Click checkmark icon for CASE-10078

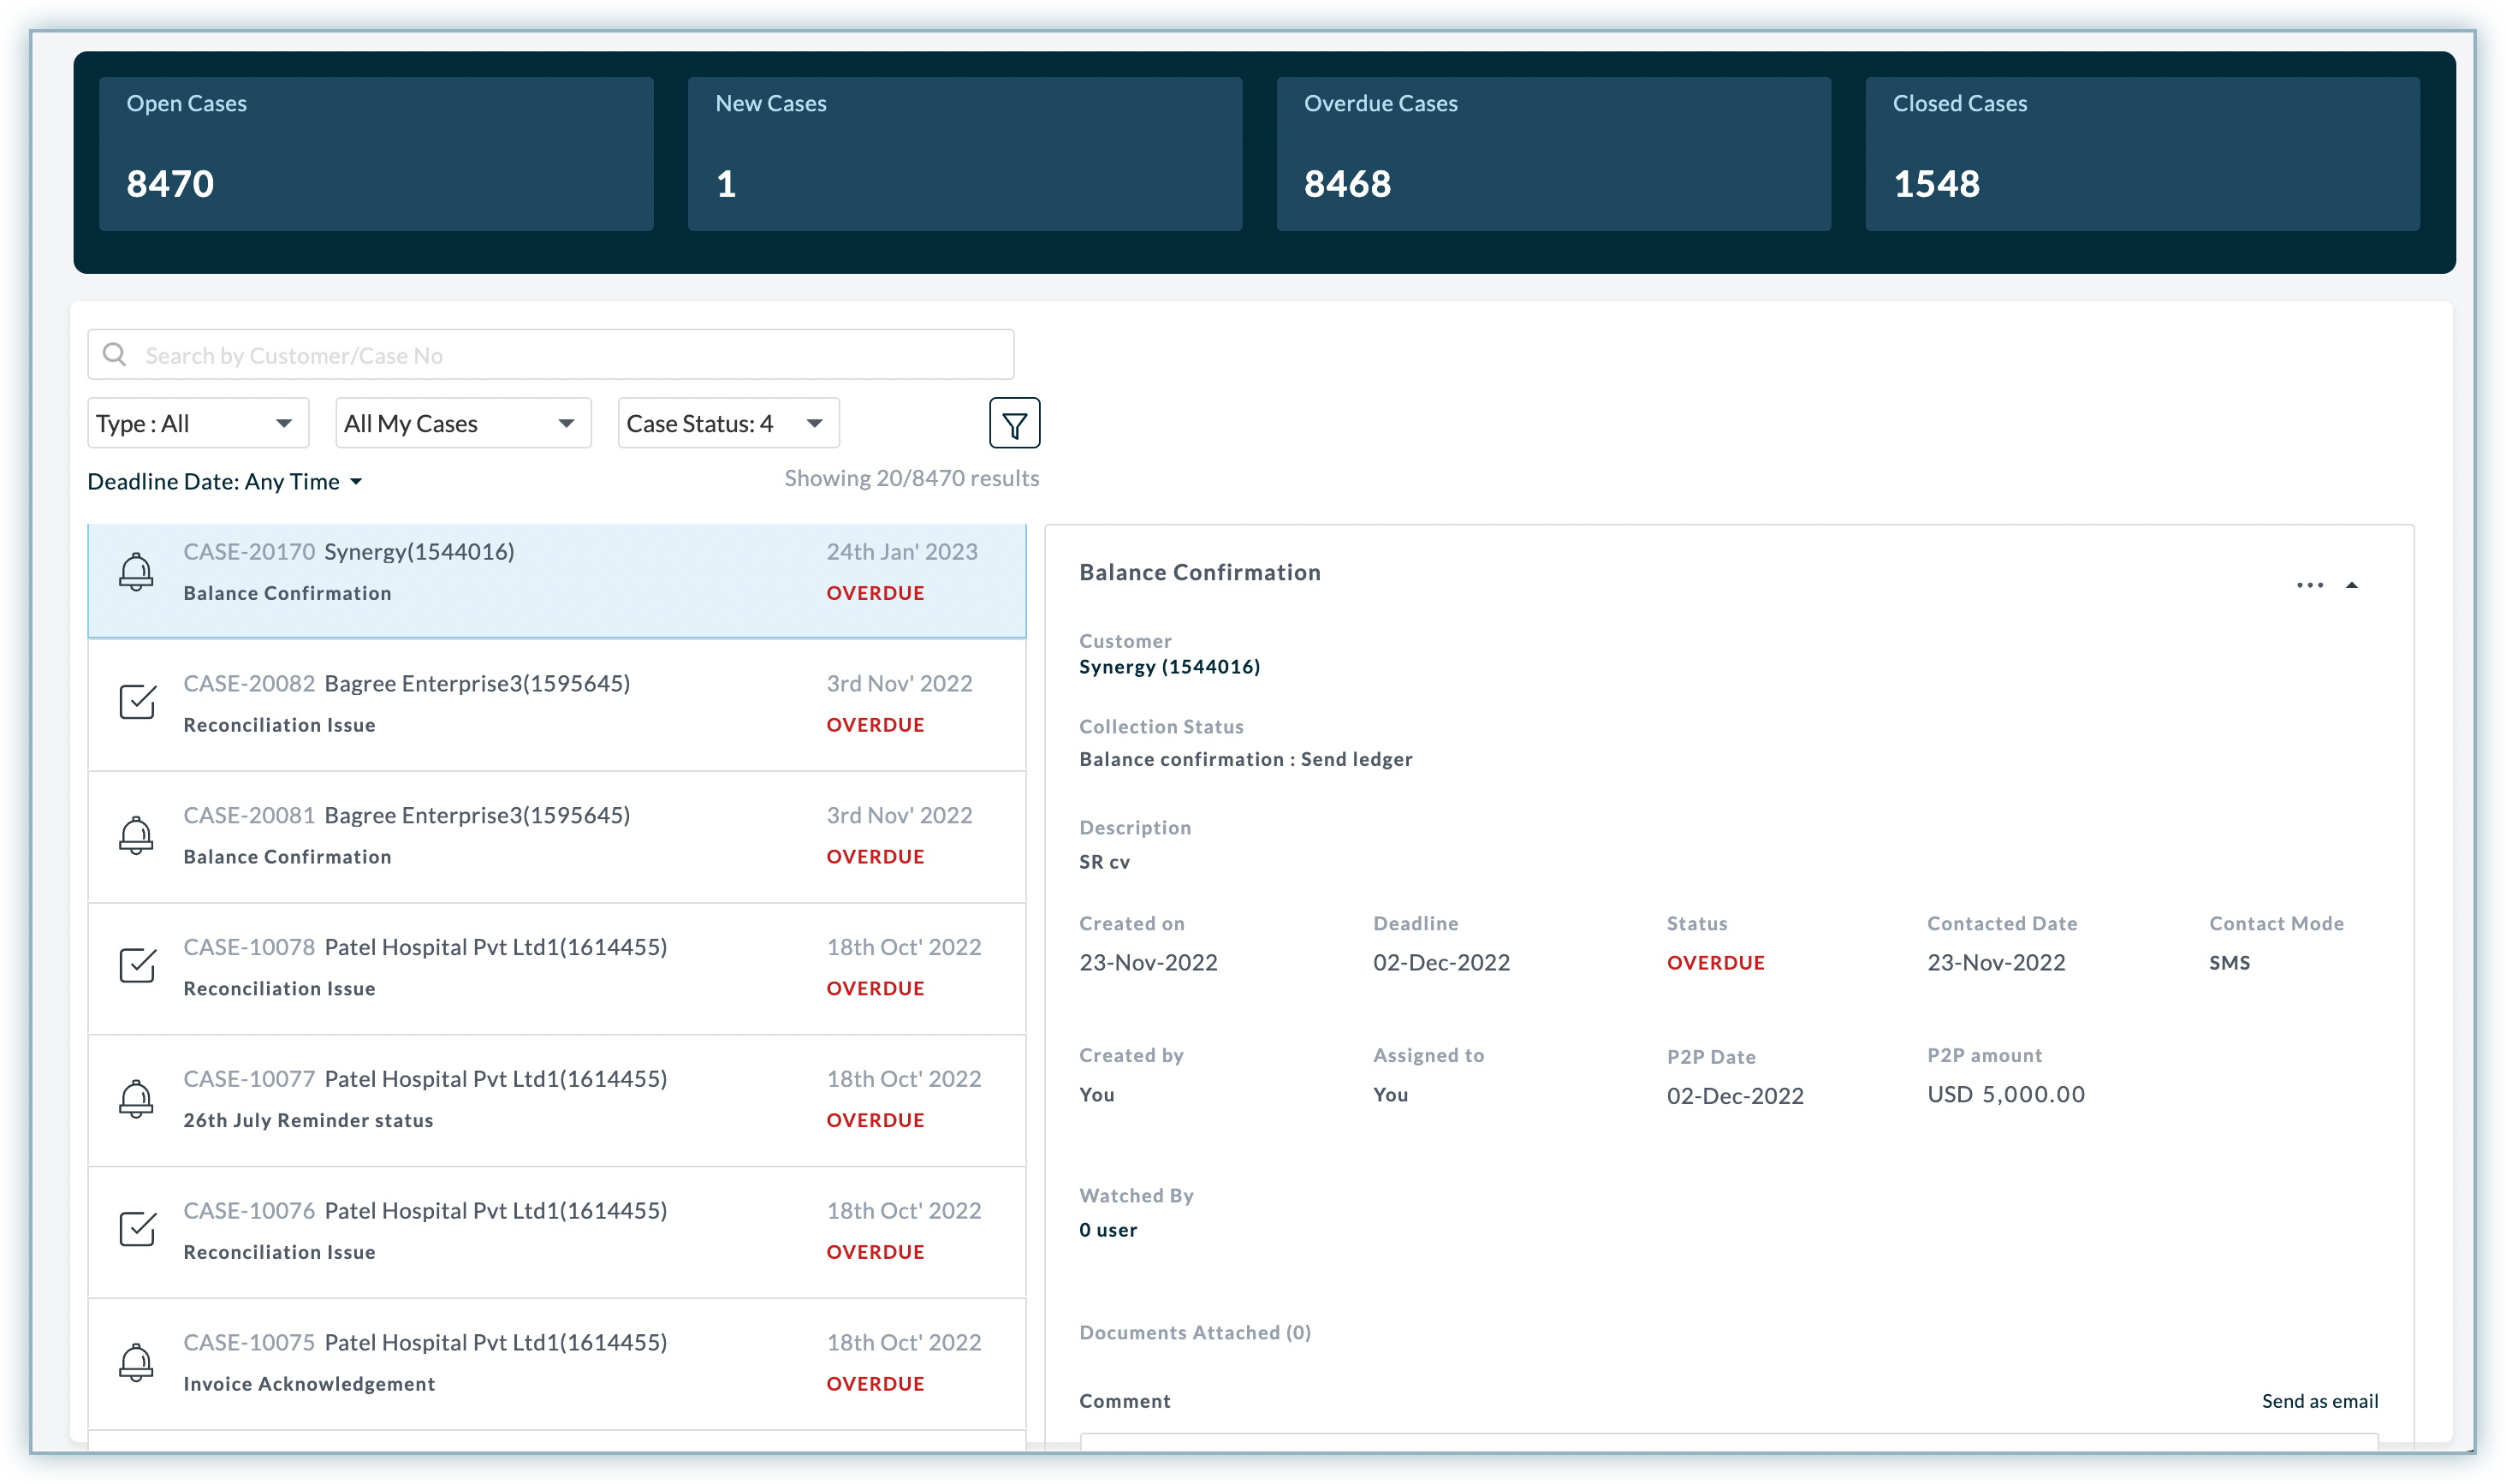[137, 965]
